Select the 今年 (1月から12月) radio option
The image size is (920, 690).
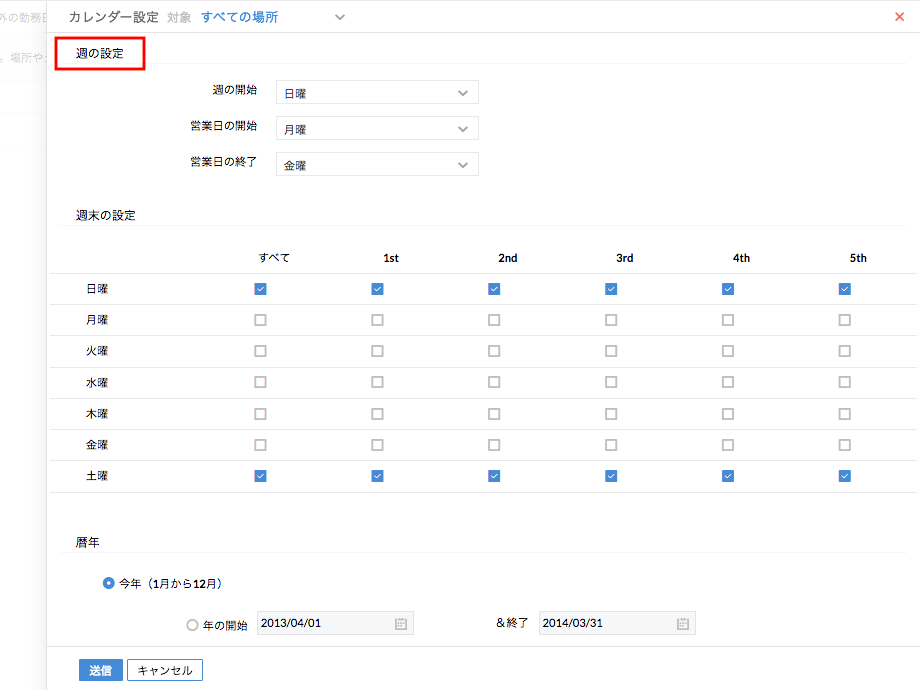pos(109,583)
